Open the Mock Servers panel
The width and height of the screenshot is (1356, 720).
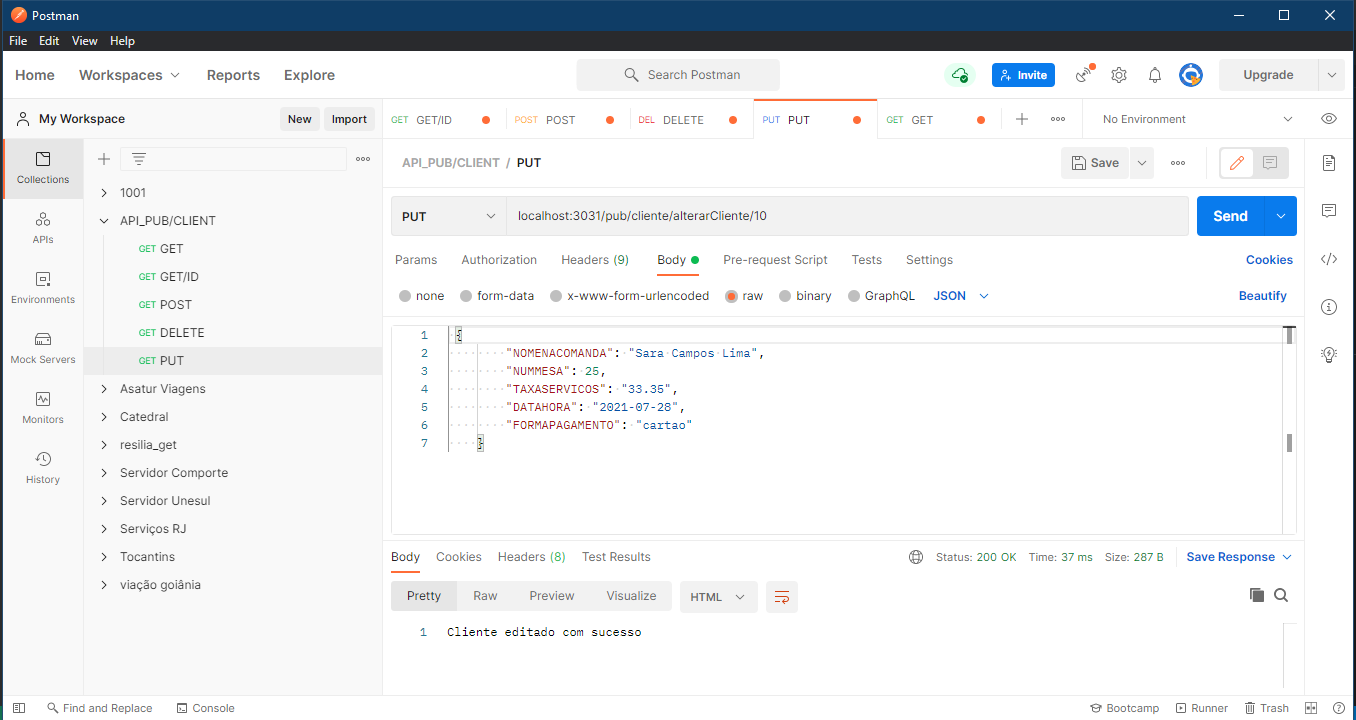tap(42, 349)
